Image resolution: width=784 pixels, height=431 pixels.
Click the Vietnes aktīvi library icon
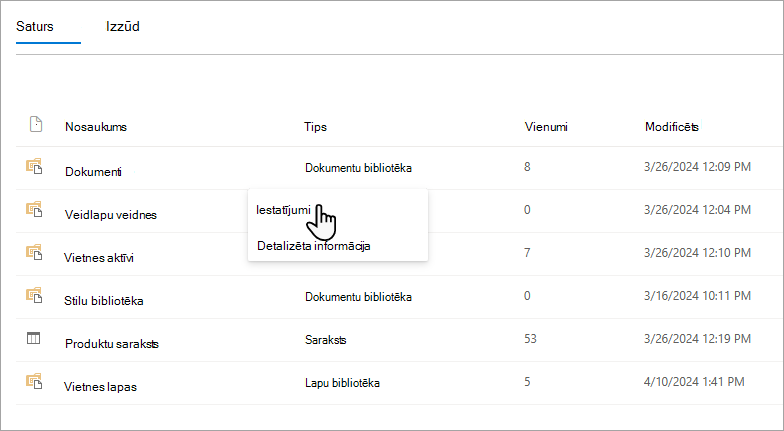[x=34, y=252]
